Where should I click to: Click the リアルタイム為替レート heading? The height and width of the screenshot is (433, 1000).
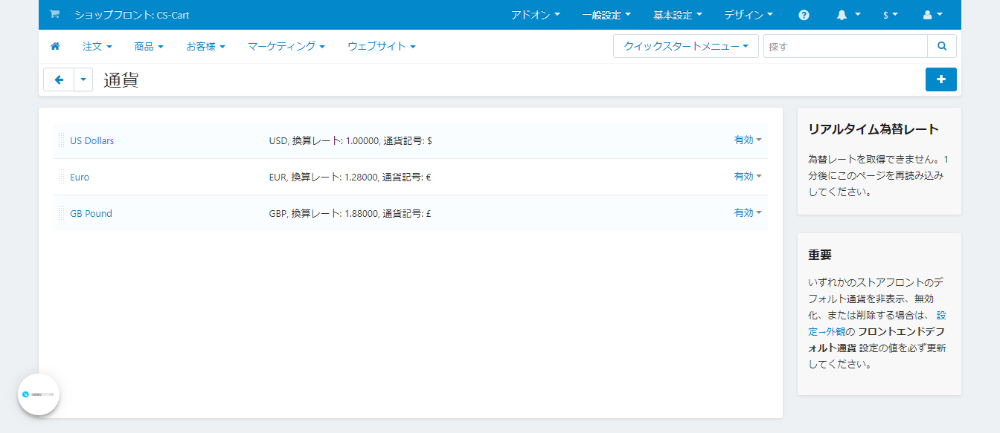click(x=873, y=129)
